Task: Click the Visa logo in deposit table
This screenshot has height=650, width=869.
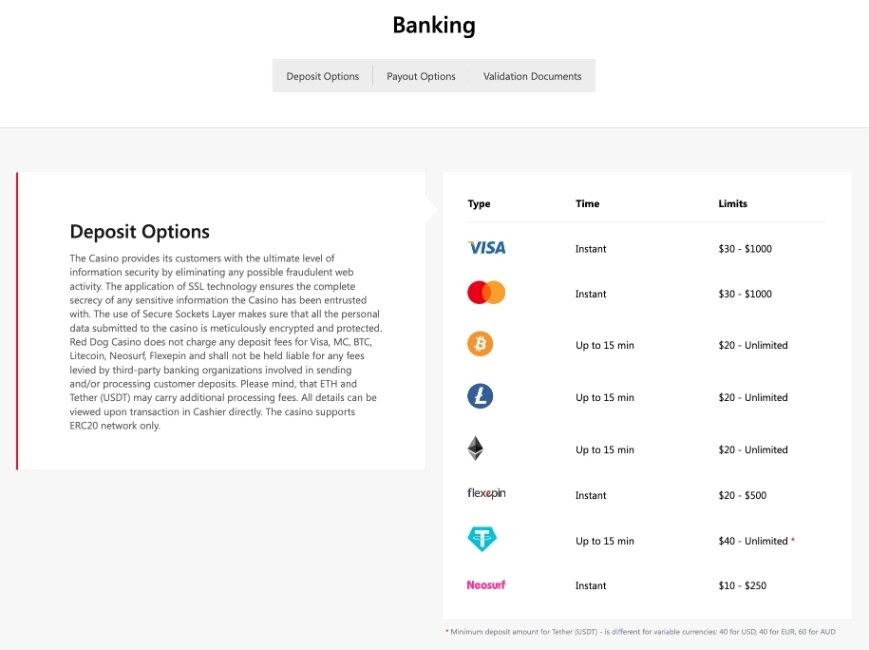Action: [487, 248]
